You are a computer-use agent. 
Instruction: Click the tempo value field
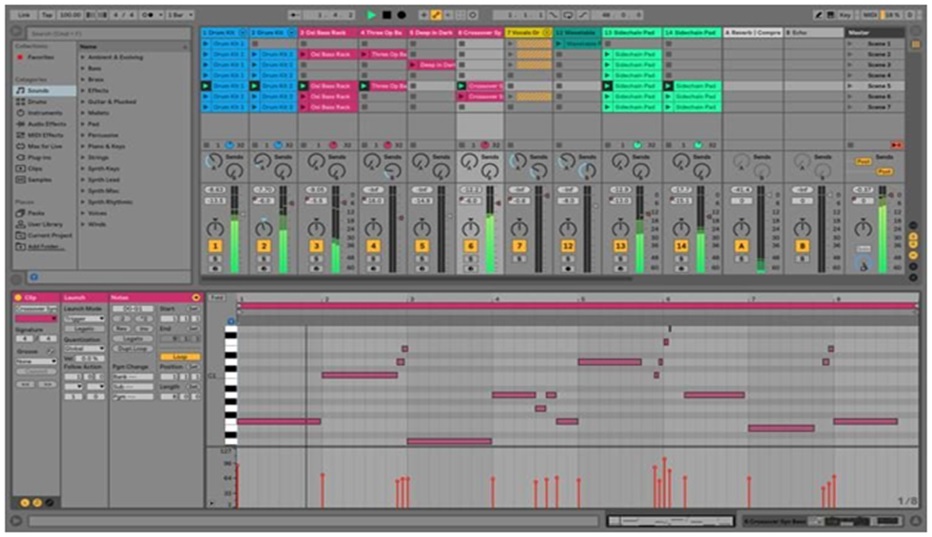[x=70, y=15]
